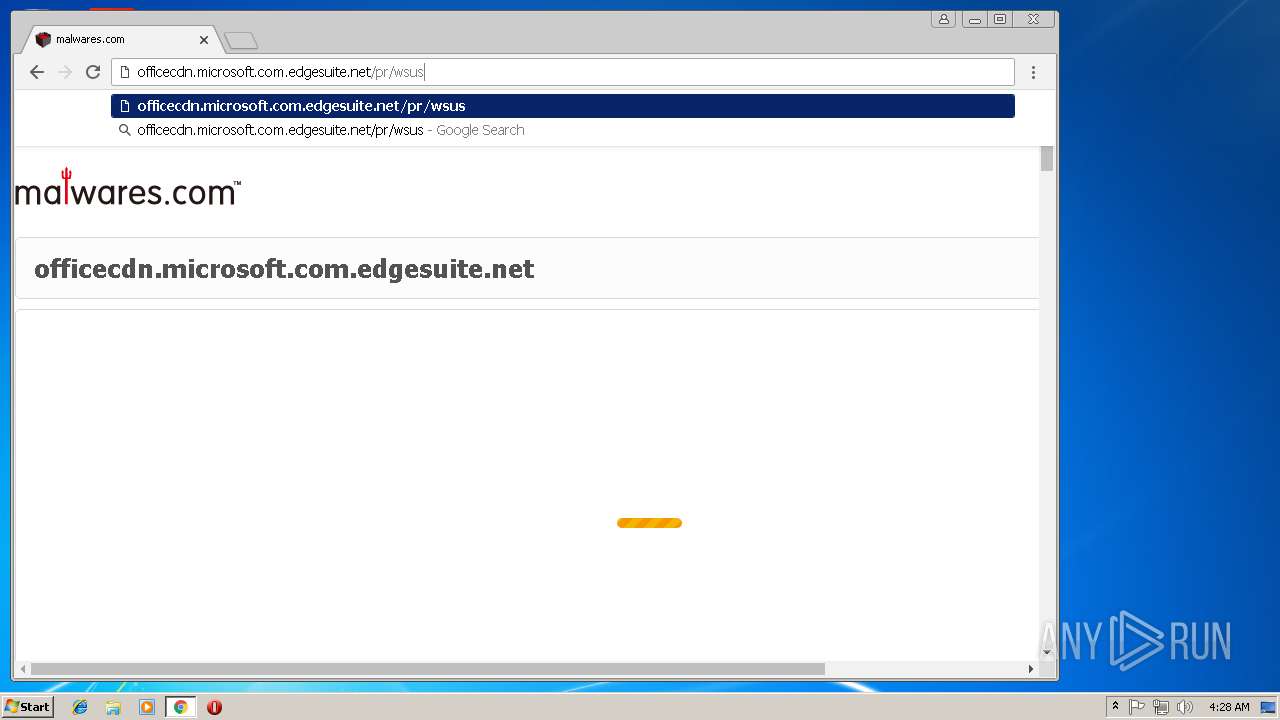Open the Opera icon in taskbar
This screenshot has width=1280, height=720.
214,707
